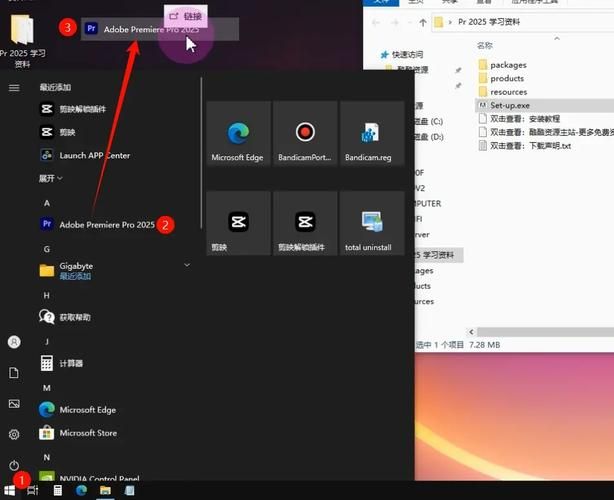Open 快速访问 in Explorer sidebar
Viewport: 614px width, 500px height.
(x=402, y=54)
